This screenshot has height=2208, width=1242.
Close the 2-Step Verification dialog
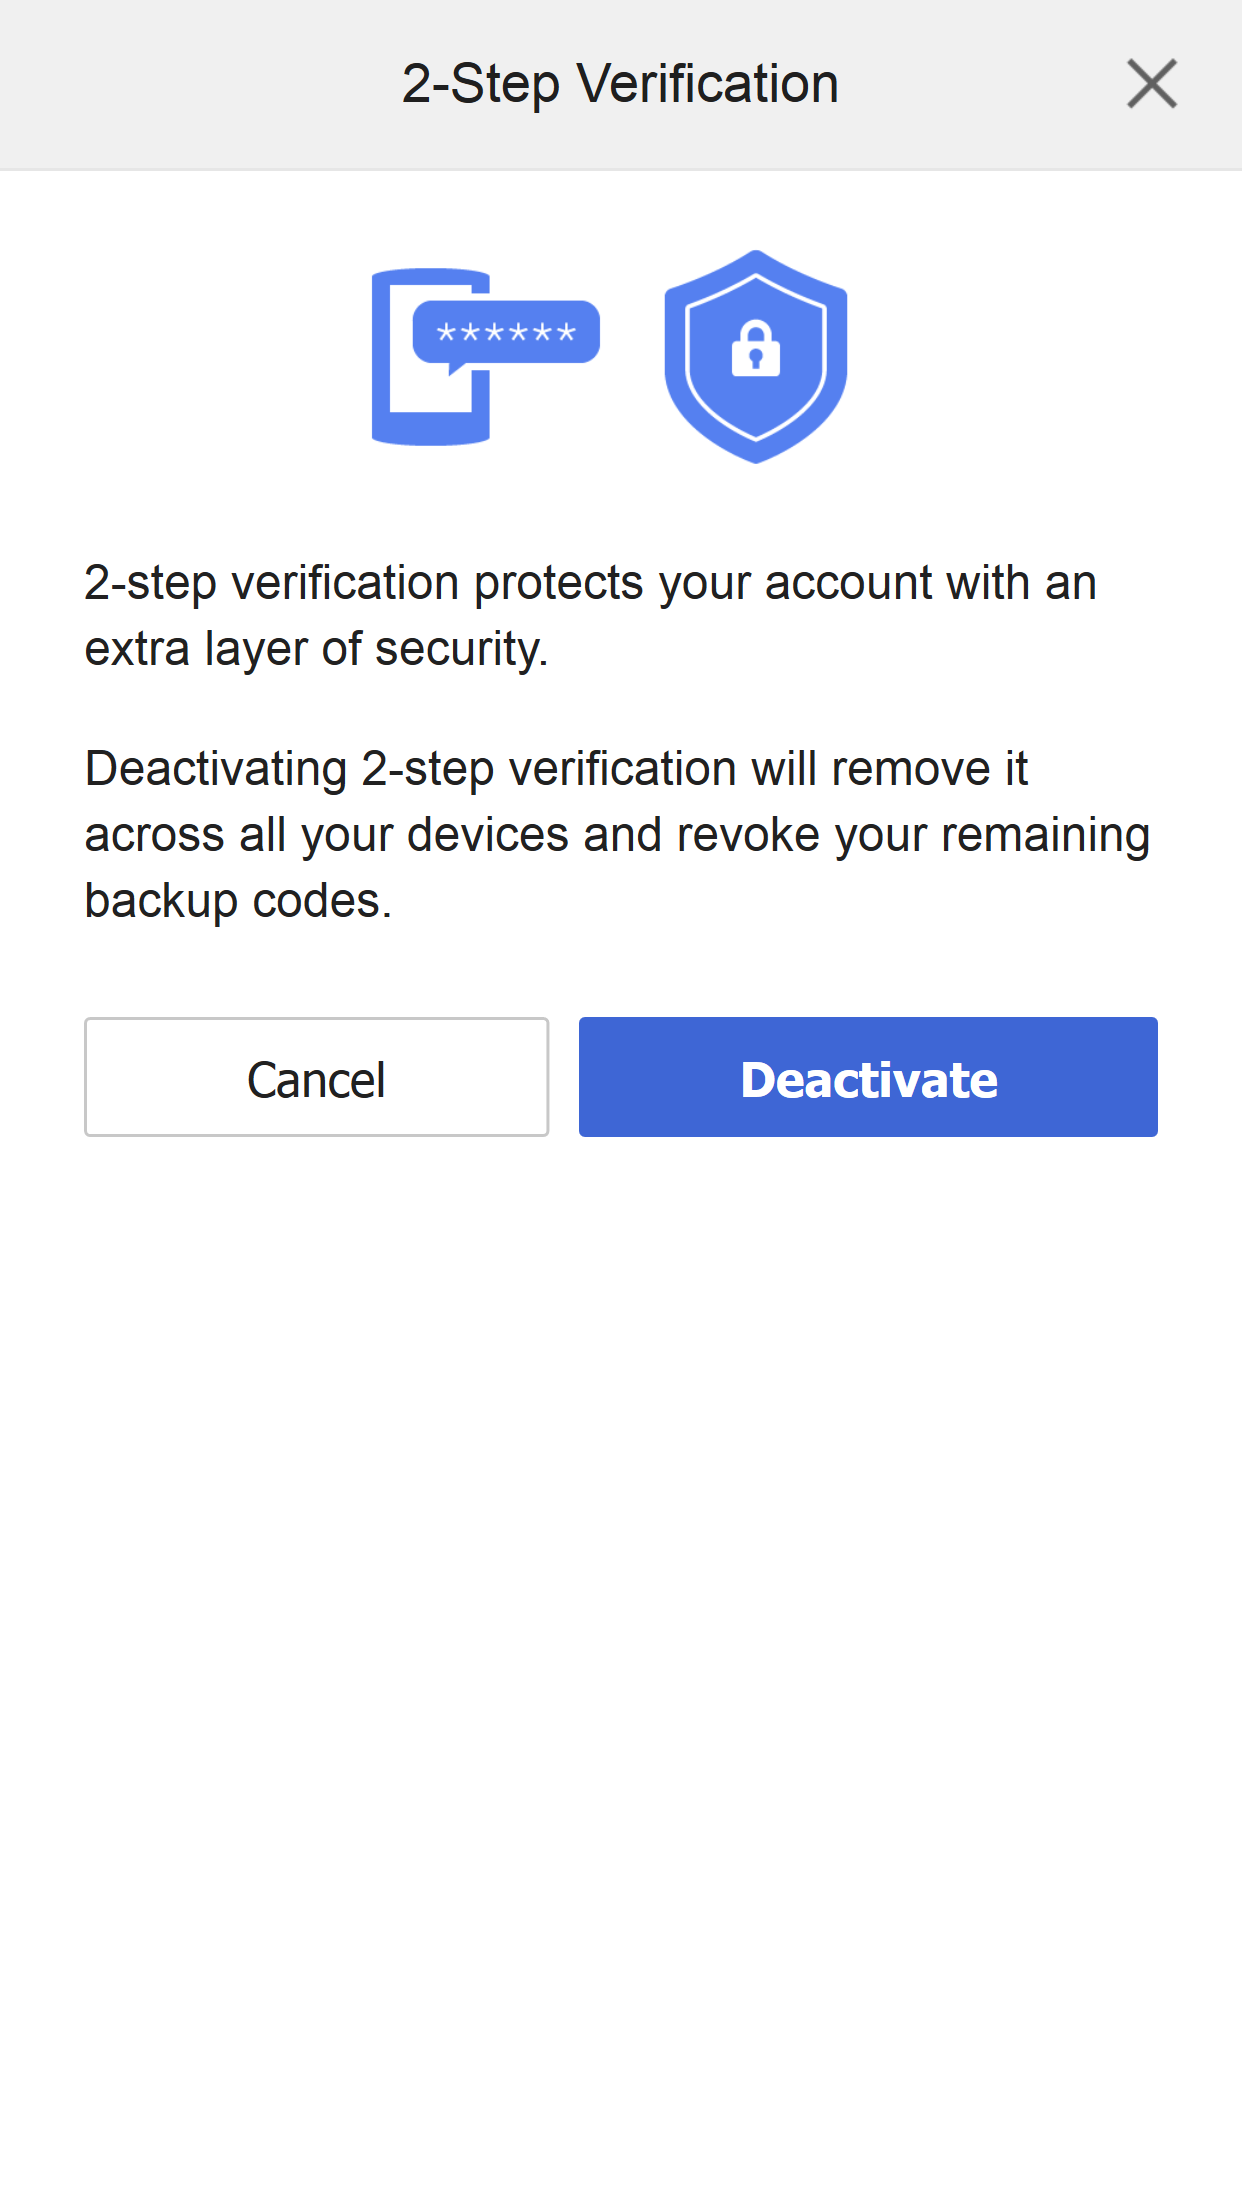(x=1152, y=84)
